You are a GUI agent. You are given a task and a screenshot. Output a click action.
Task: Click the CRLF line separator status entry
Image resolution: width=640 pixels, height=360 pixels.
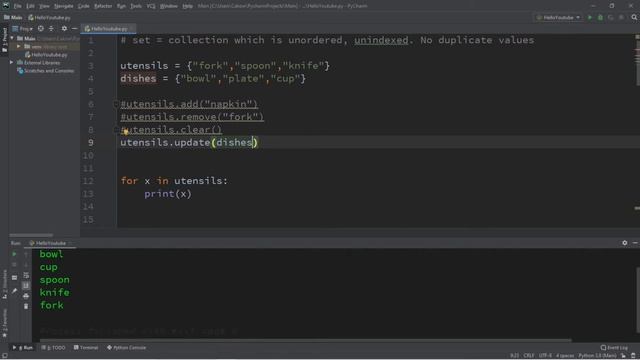pyautogui.click(x=529, y=356)
